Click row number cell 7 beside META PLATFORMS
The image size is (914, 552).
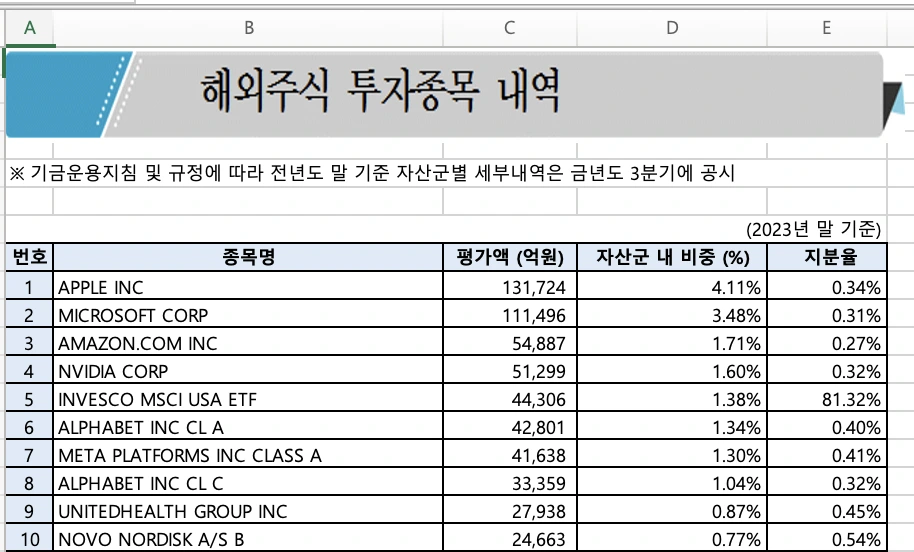pyautogui.click(x=29, y=453)
